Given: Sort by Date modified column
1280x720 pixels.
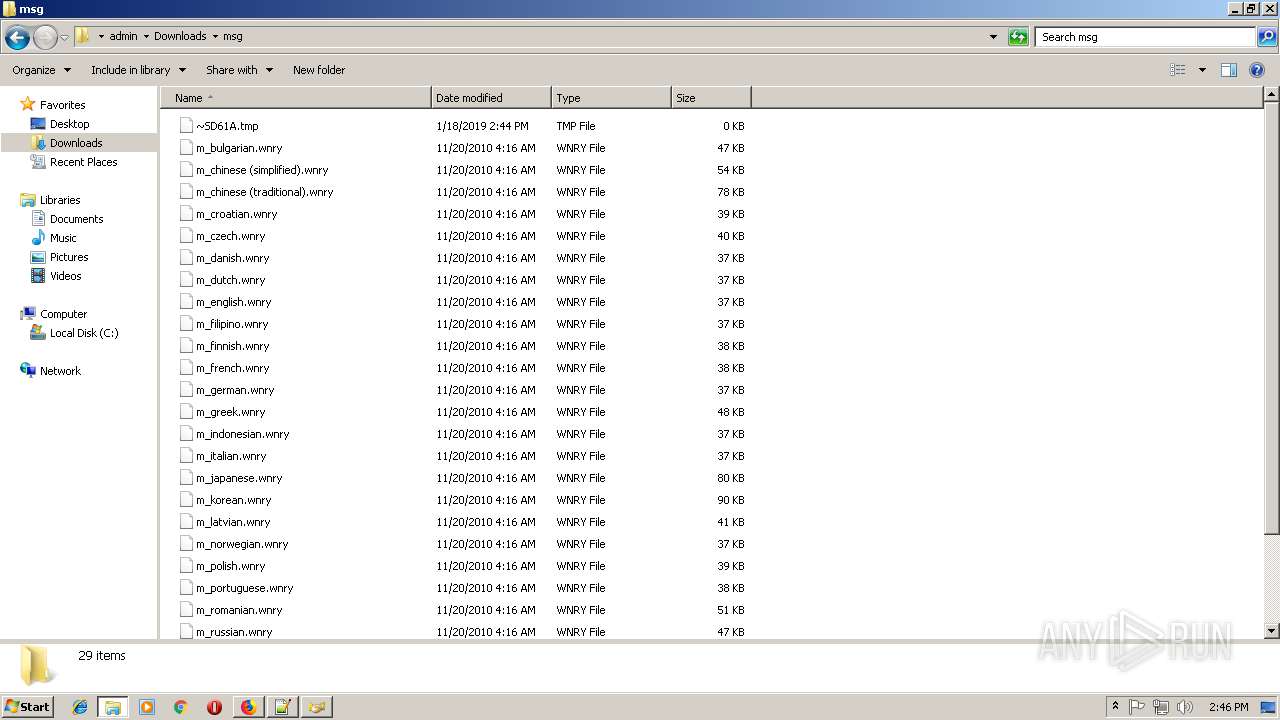Looking at the screenshot, I should coord(491,98).
